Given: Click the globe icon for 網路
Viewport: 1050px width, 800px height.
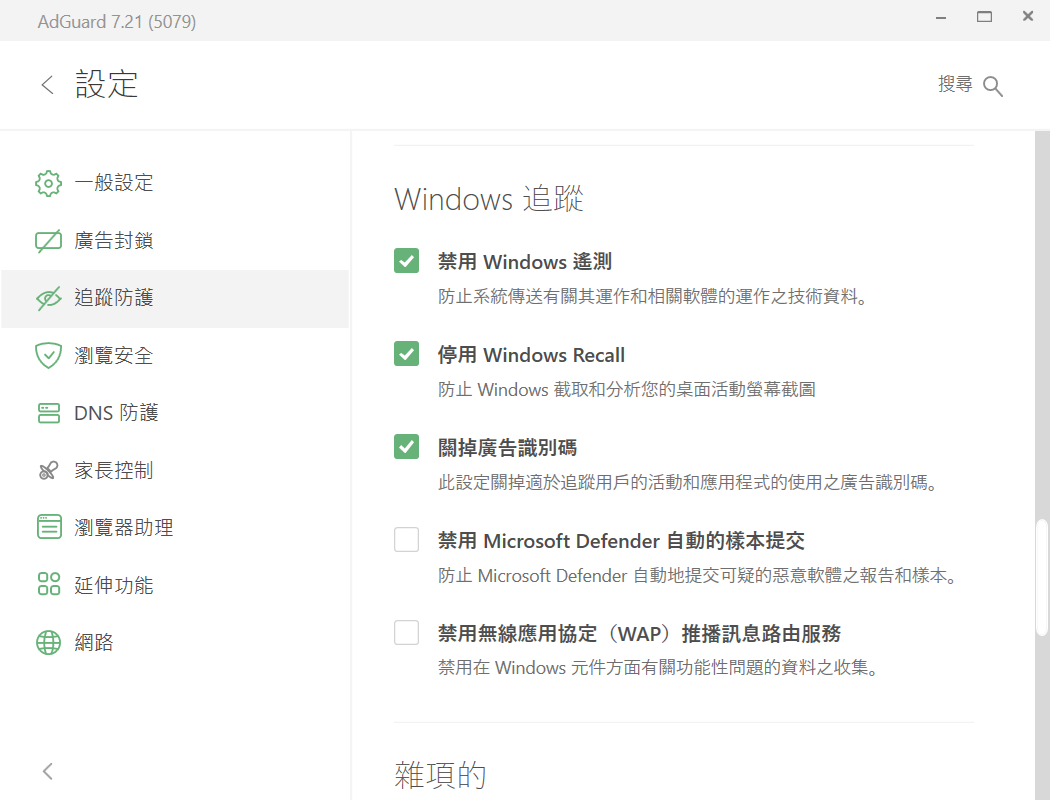Looking at the screenshot, I should point(48,642).
